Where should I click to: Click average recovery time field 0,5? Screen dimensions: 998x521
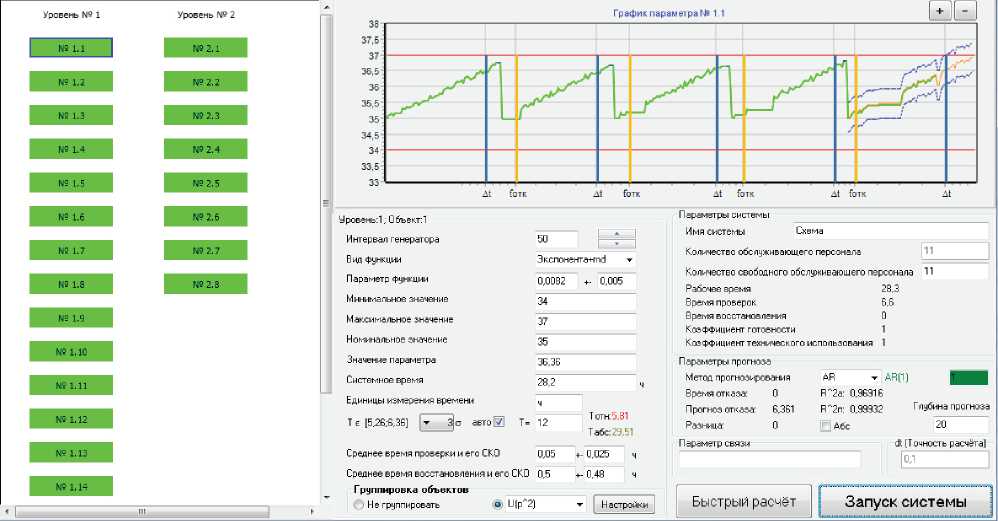(554, 474)
